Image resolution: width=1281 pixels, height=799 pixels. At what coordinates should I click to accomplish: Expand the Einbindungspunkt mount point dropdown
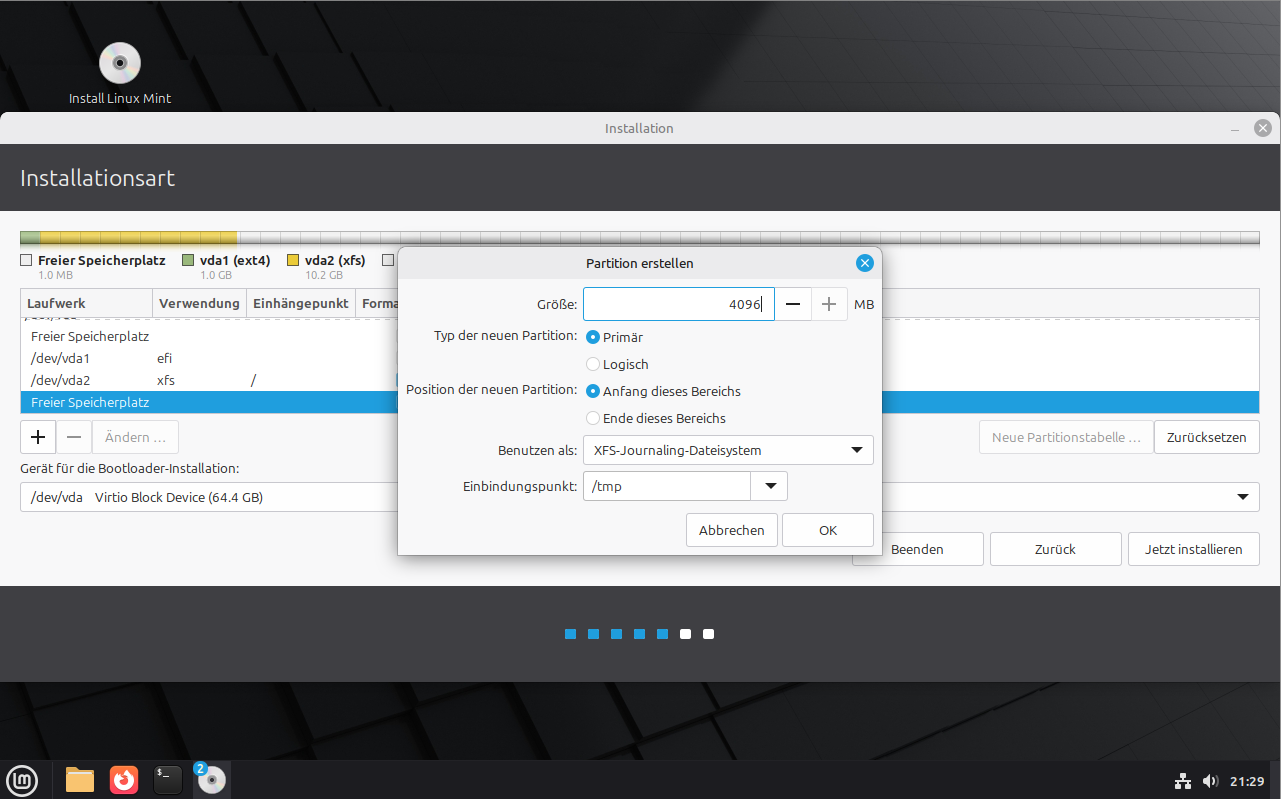pos(769,487)
